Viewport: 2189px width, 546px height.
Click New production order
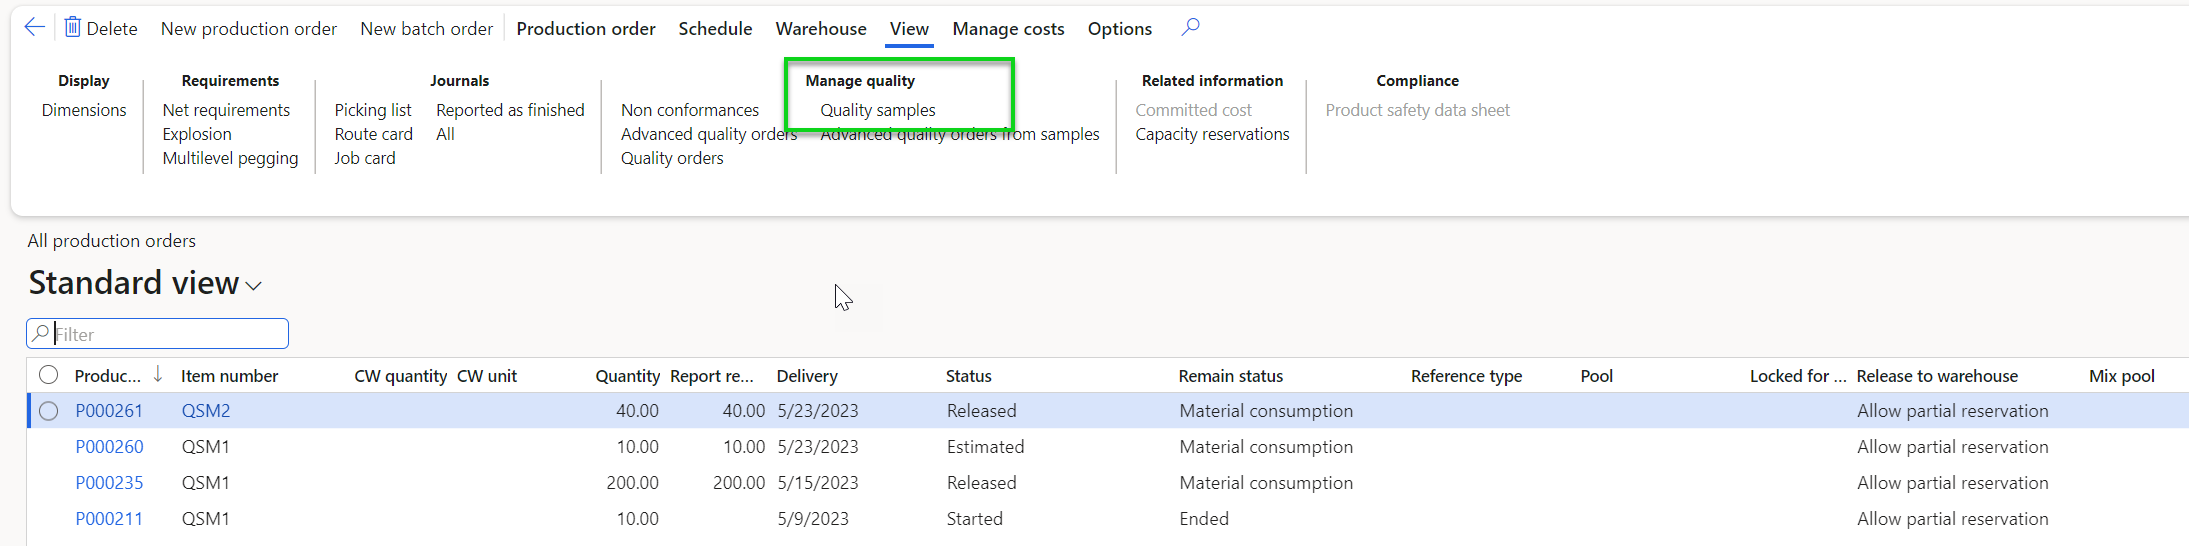point(249,29)
